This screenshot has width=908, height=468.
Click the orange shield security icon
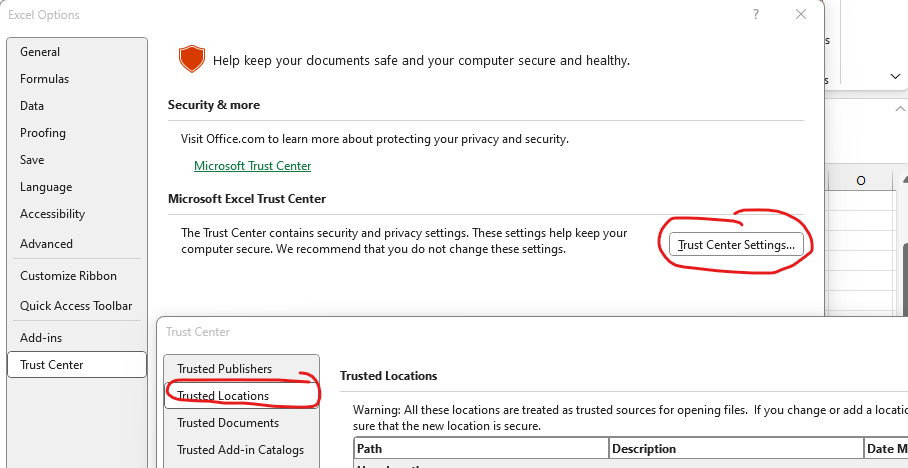pos(192,59)
